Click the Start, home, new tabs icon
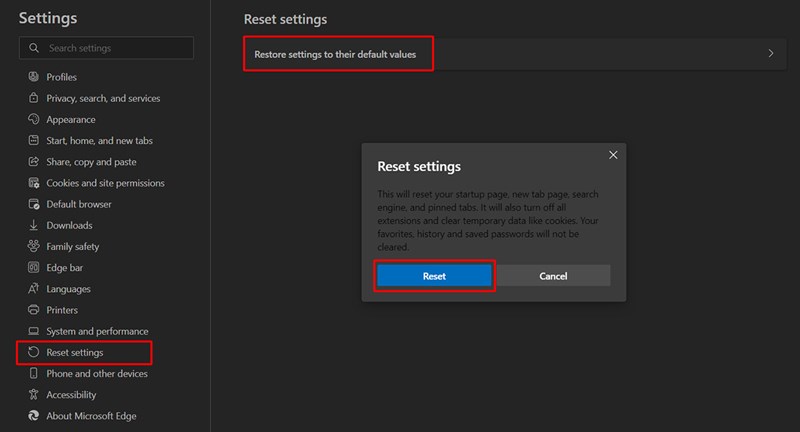Image resolution: width=800 pixels, height=432 pixels. pyautogui.click(x=34, y=140)
